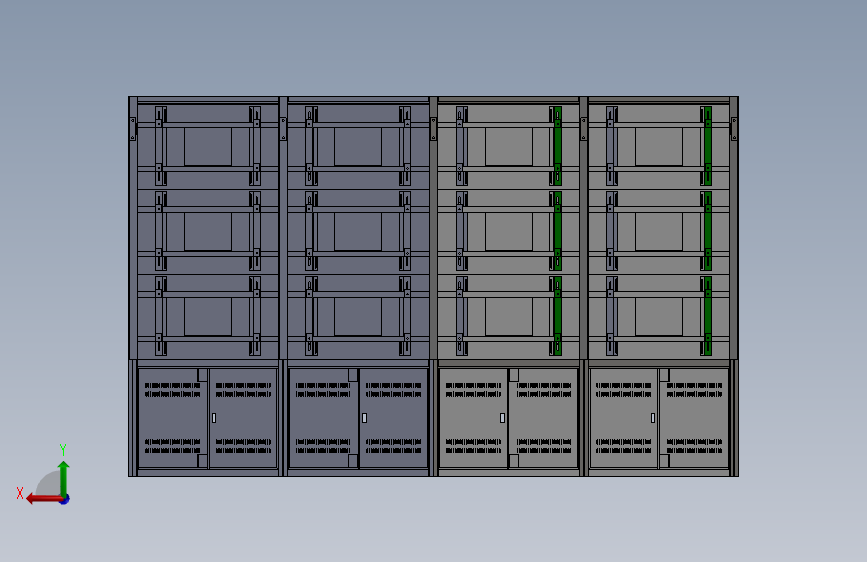The image size is (867, 562).
Task: Pick the center panel in the rightmost cabinet's middle shelf
Action: pos(659,232)
